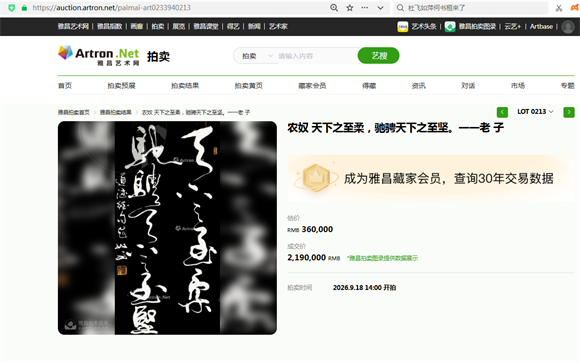Click the green shield security icon
The image size is (580, 362).
pos(11,8)
